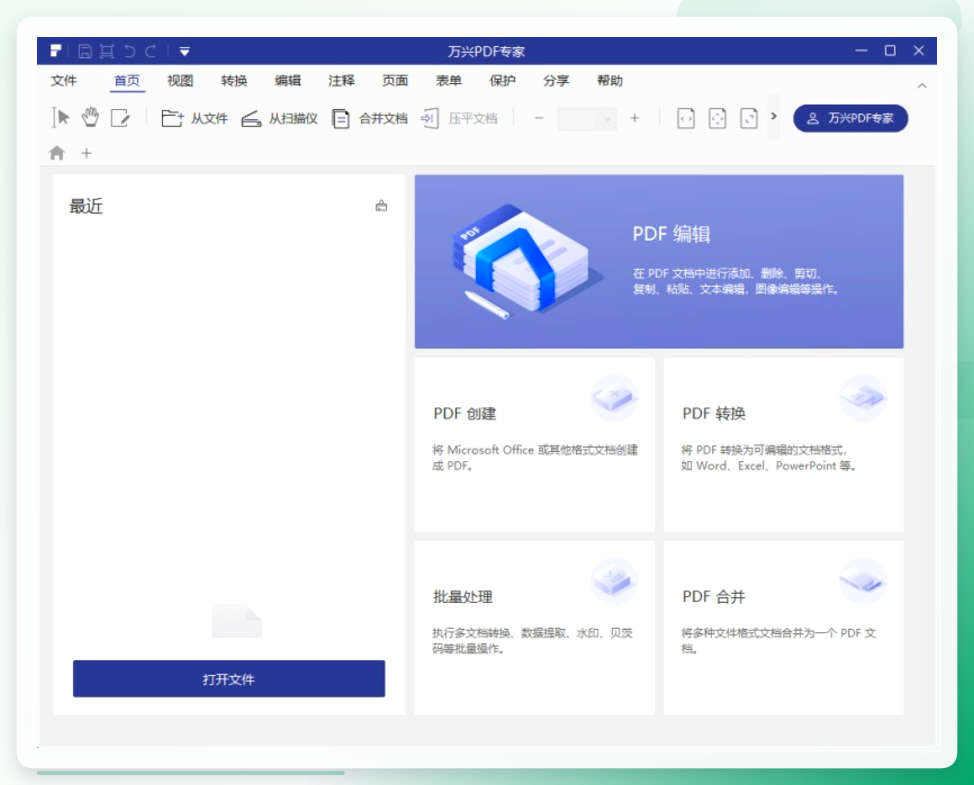Select the text selection cursor tool

(x=60, y=117)
